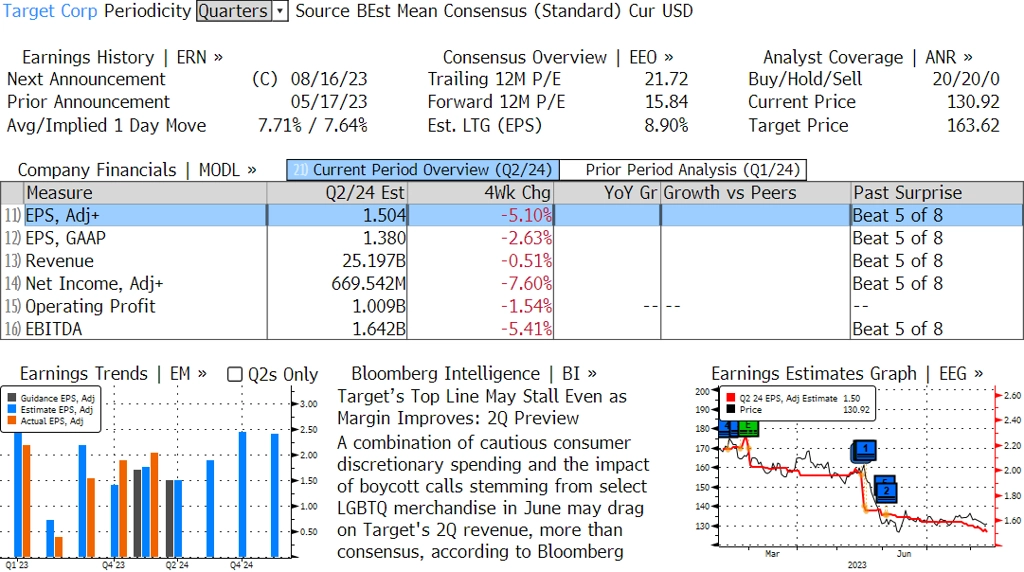
Task: Click the Avg/Implied move 7.71% / 7.64%
Action: (x=313, y=125)
